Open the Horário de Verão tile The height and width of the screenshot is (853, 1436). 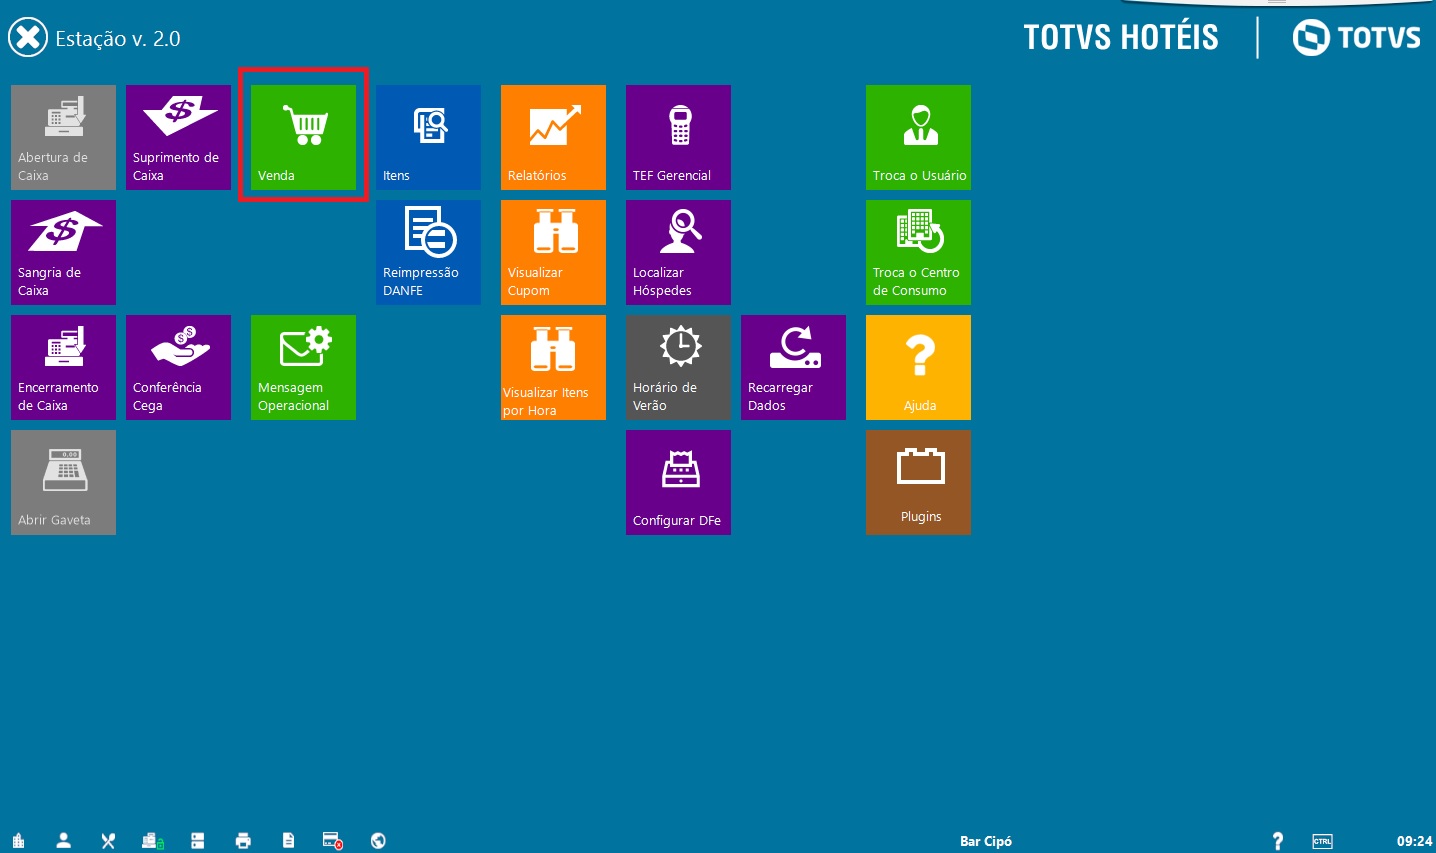click(678, 367)
